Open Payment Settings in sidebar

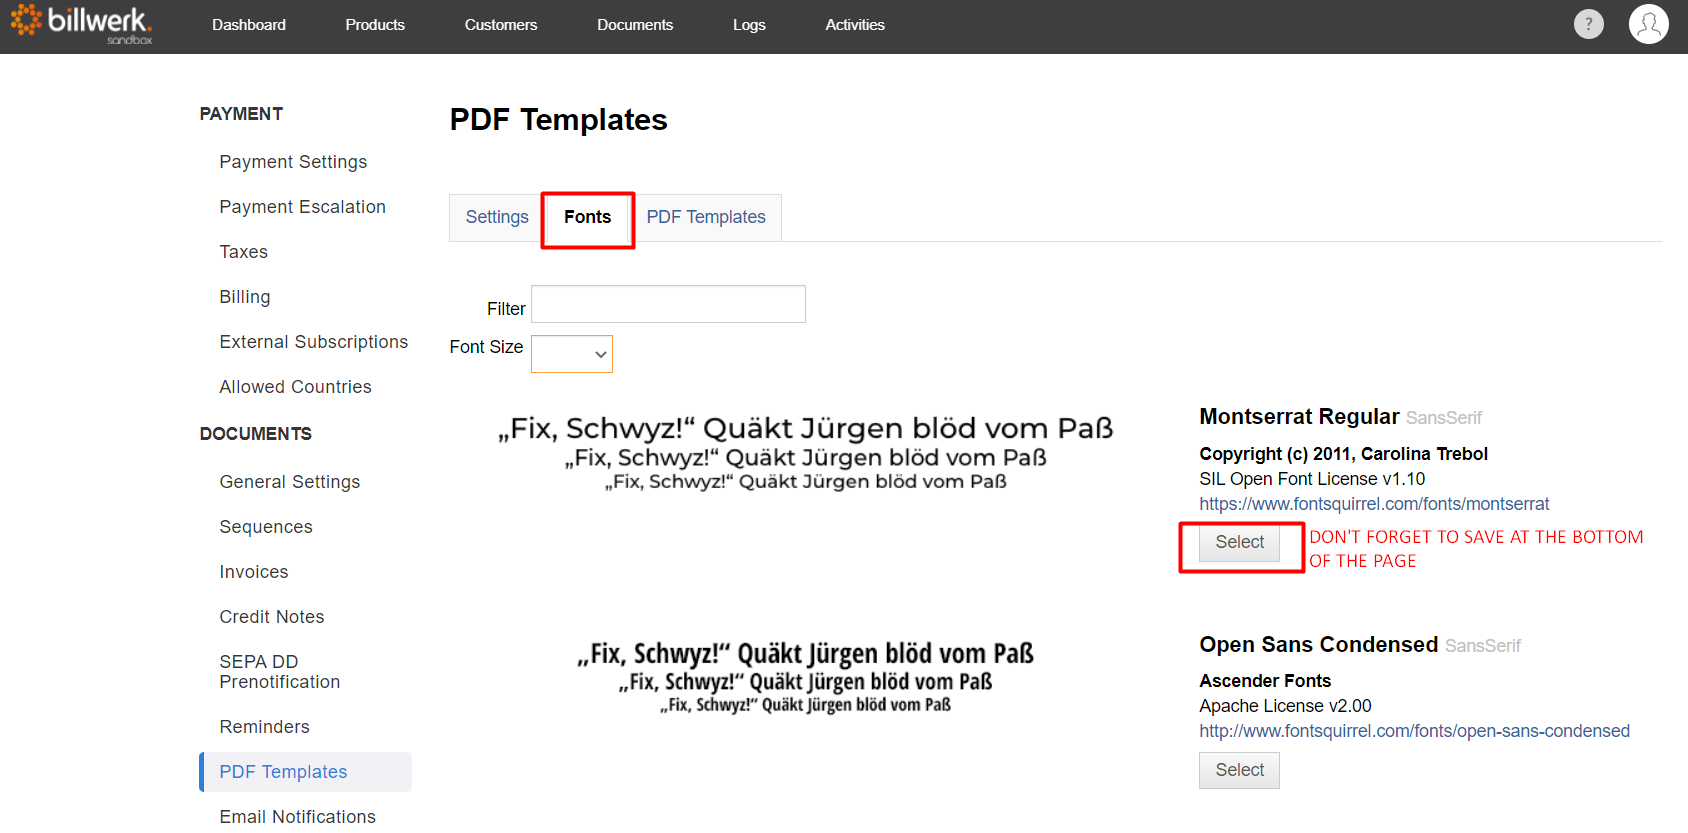pyautogui.click(x=293, y=162)
